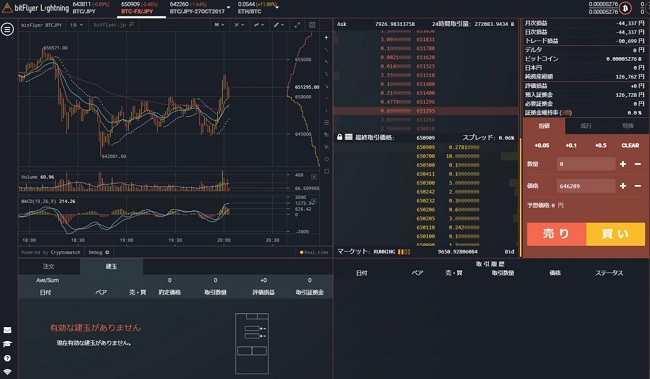Click the order book grouping list icon
Image resolution: width=650 pixels, height=379 pixels.
349,137
